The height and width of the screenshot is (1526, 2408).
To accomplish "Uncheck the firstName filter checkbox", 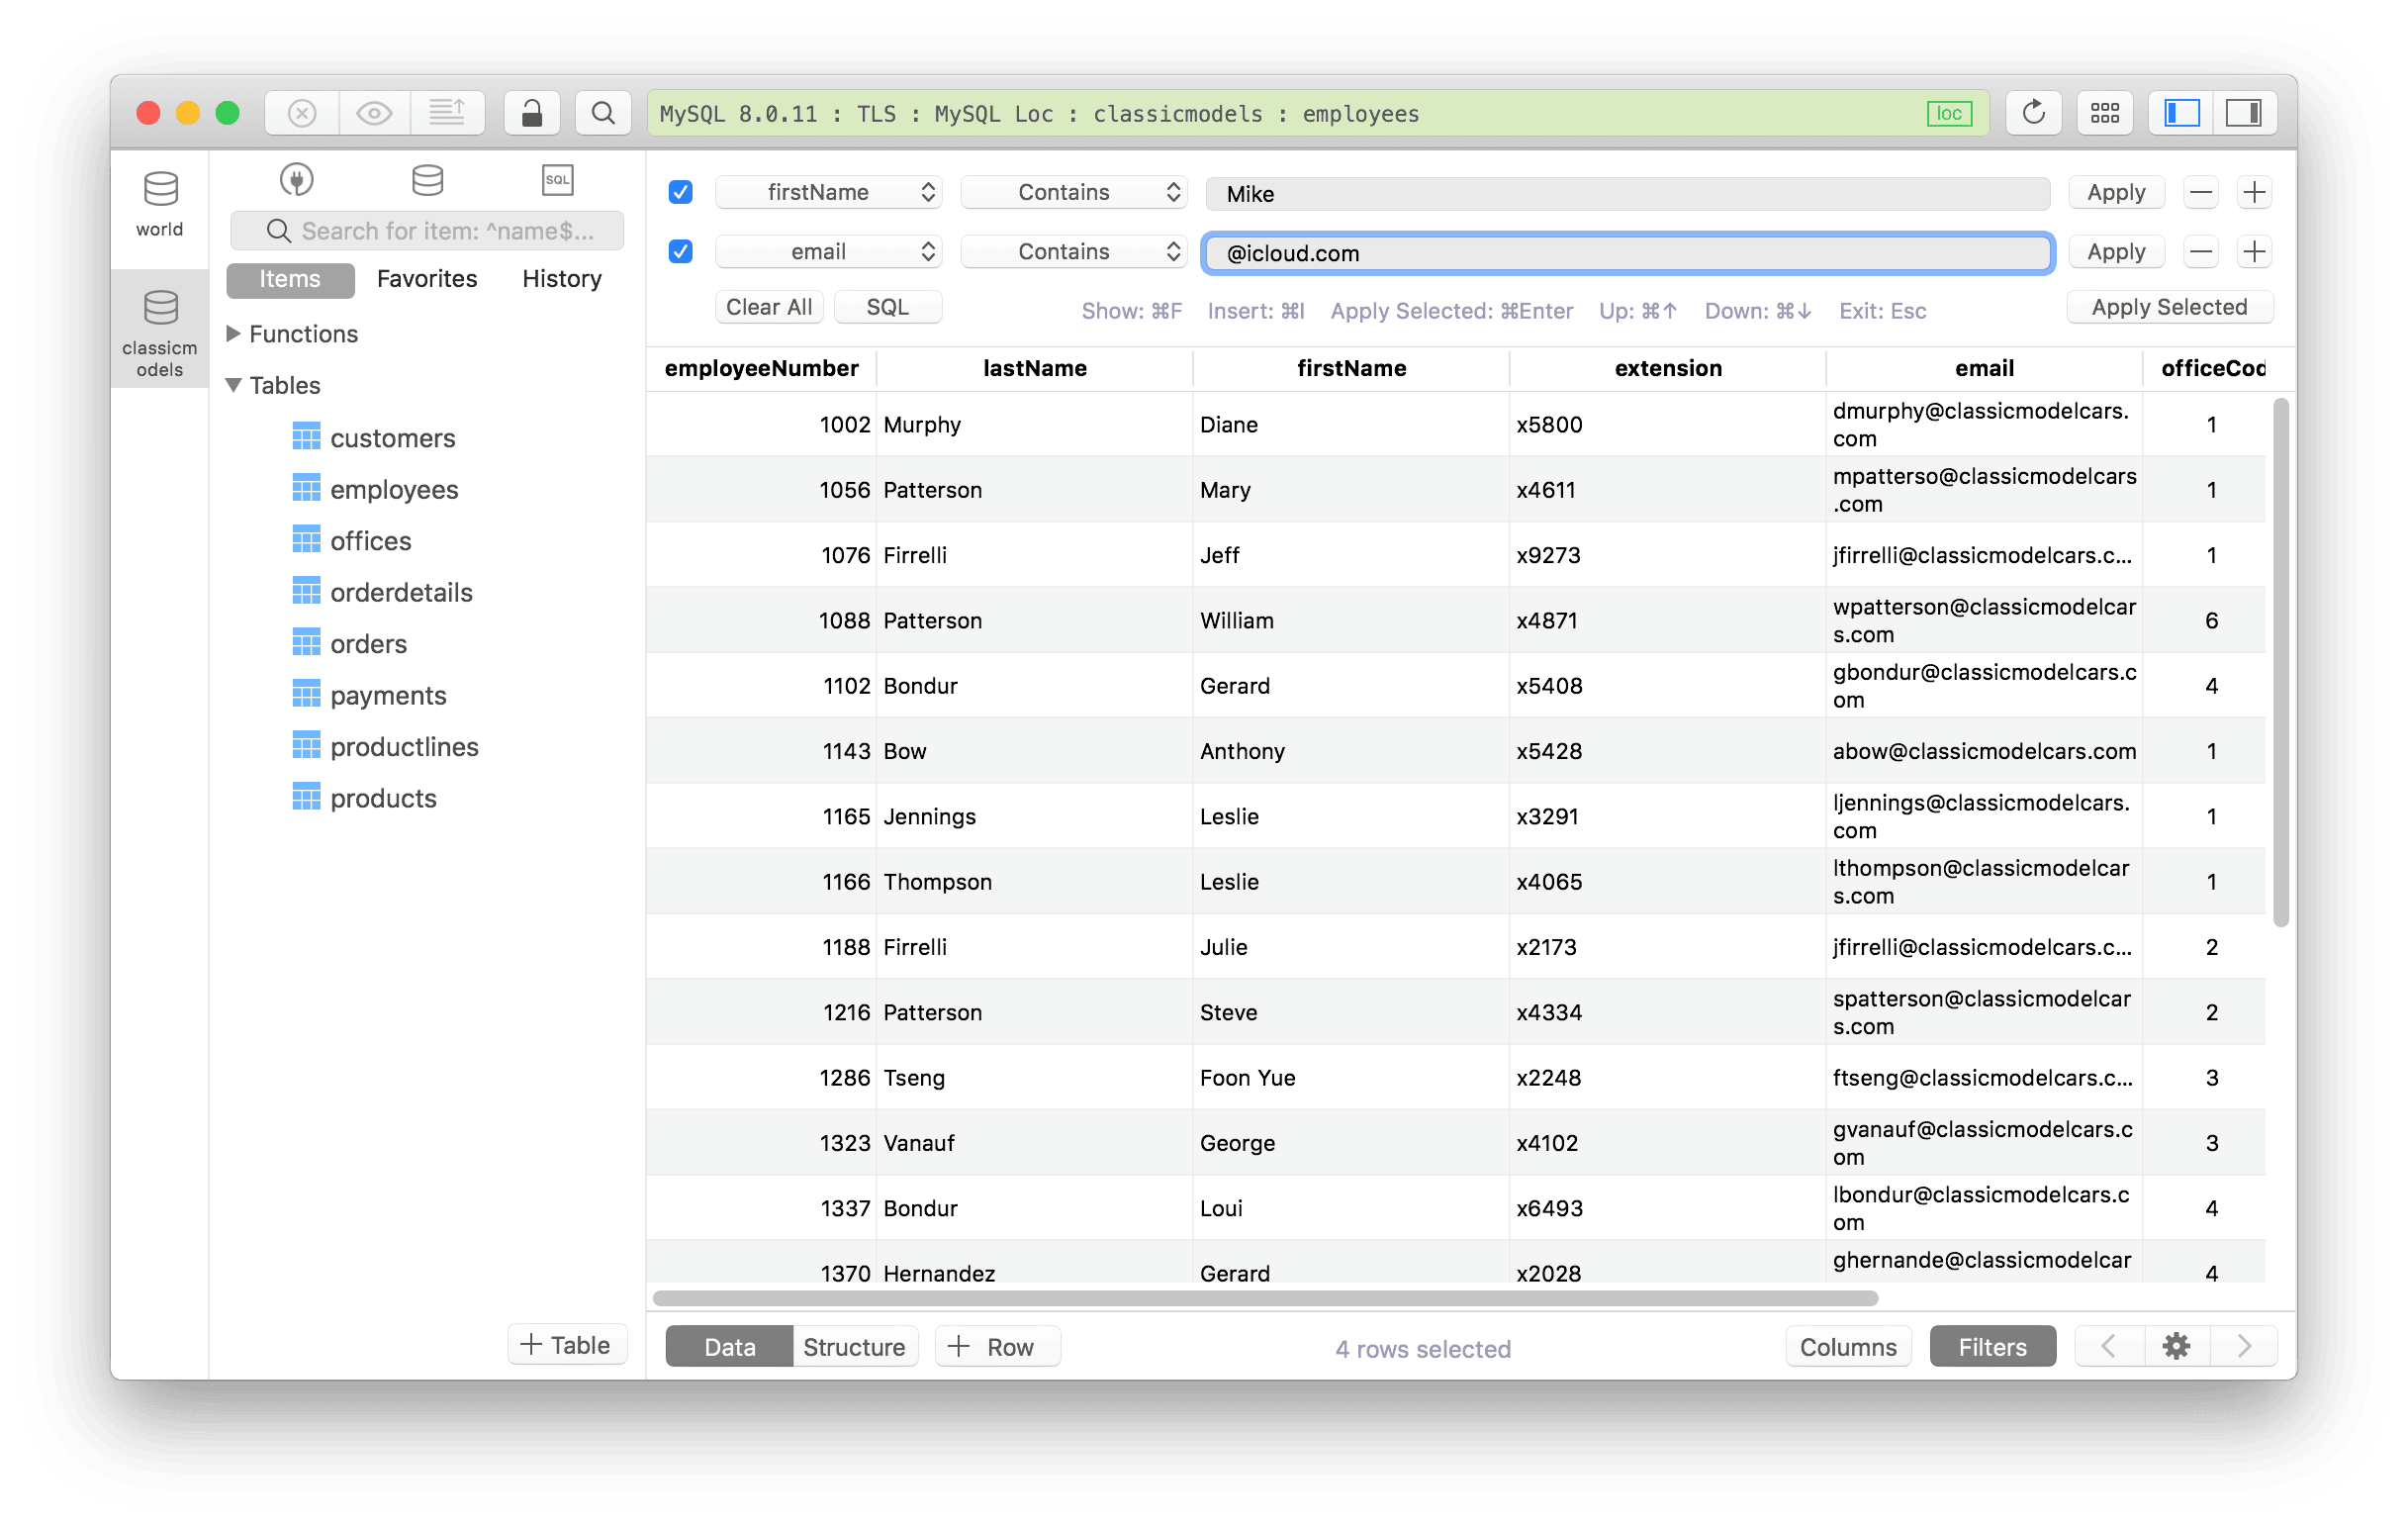I will (681, 192).
